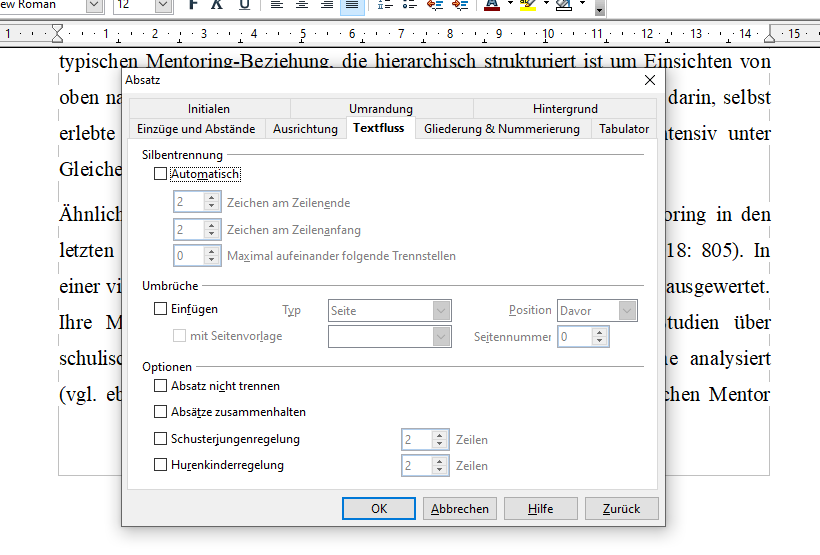Image resolution: width=820 pixels, height=555 pixels.
Task: Align text left via toolbar icon
Action: (x=277, y=5)
